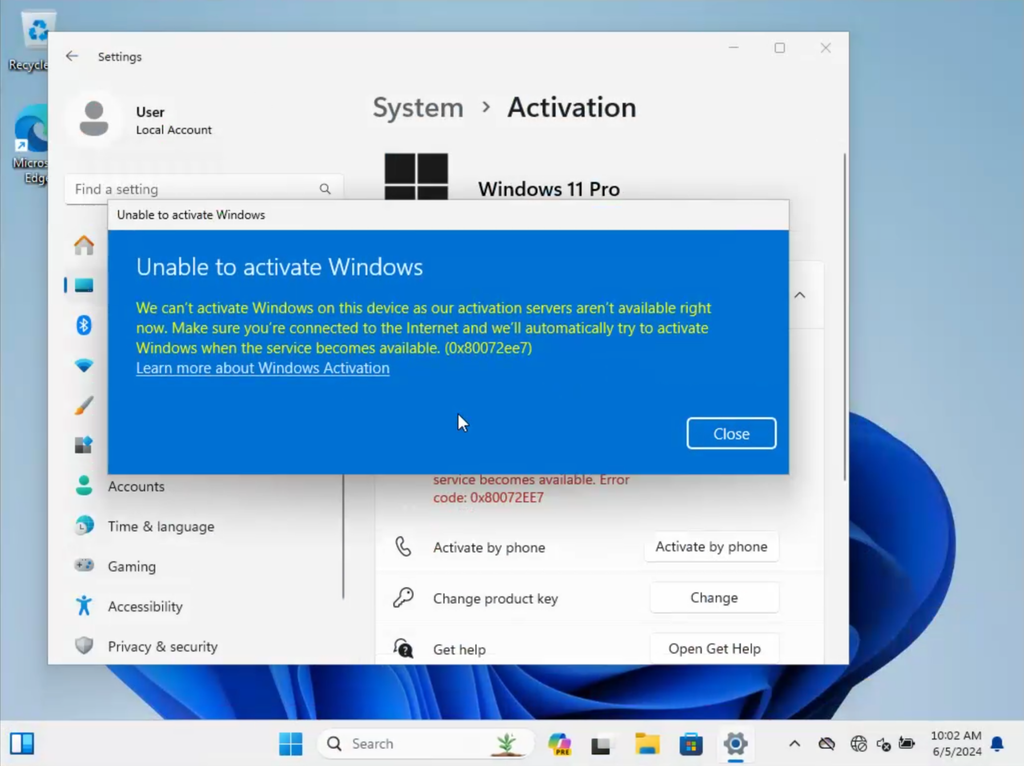Open Learn more about Windows Activation link
Screen dimensions: 1024x766
coord(263,368)
